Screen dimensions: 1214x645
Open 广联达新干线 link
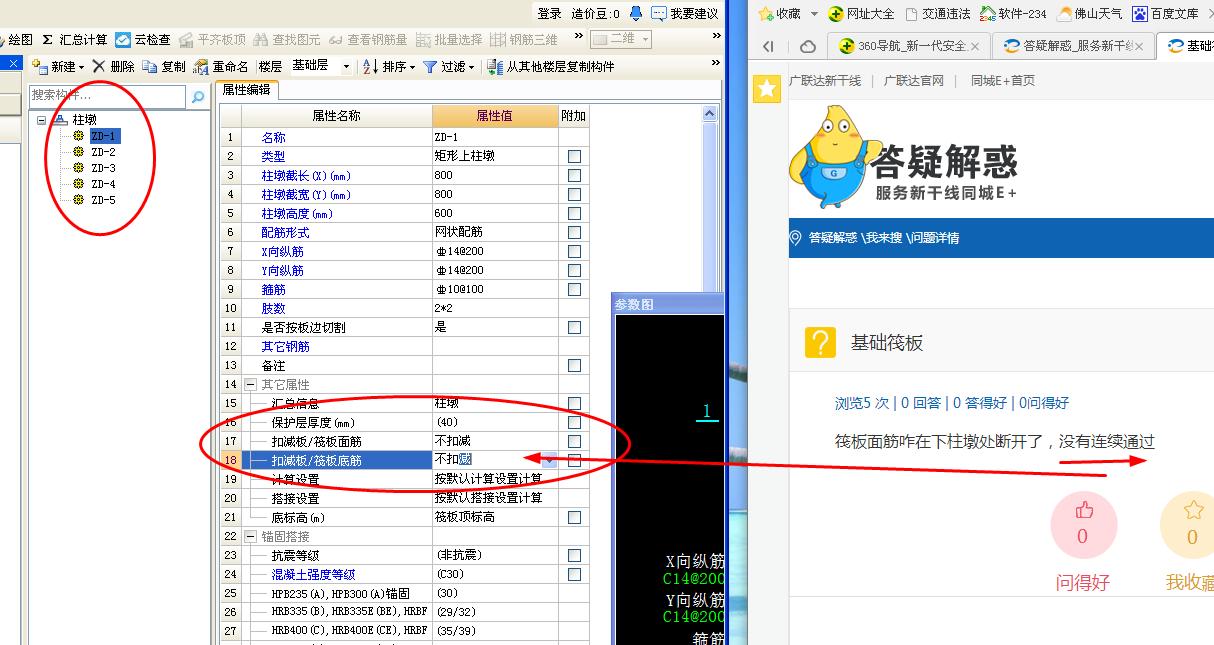[825, 80]
